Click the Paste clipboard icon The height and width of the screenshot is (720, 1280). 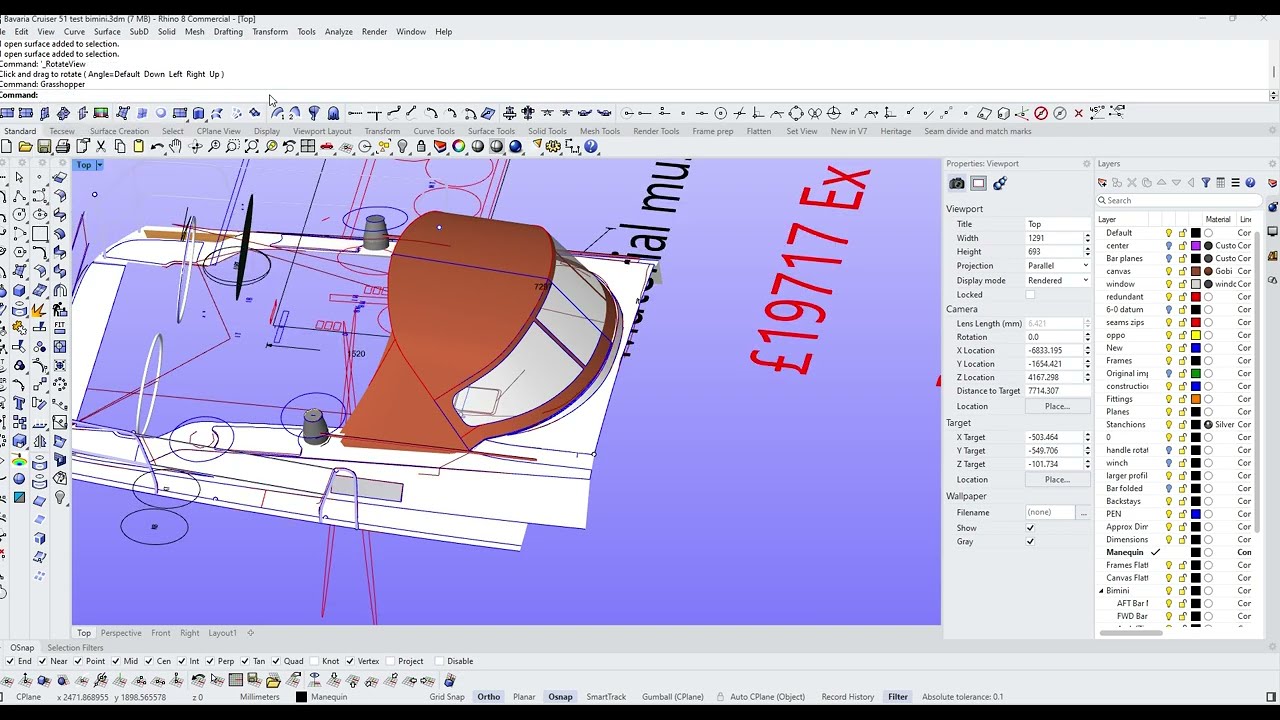[x=139, y=147]
